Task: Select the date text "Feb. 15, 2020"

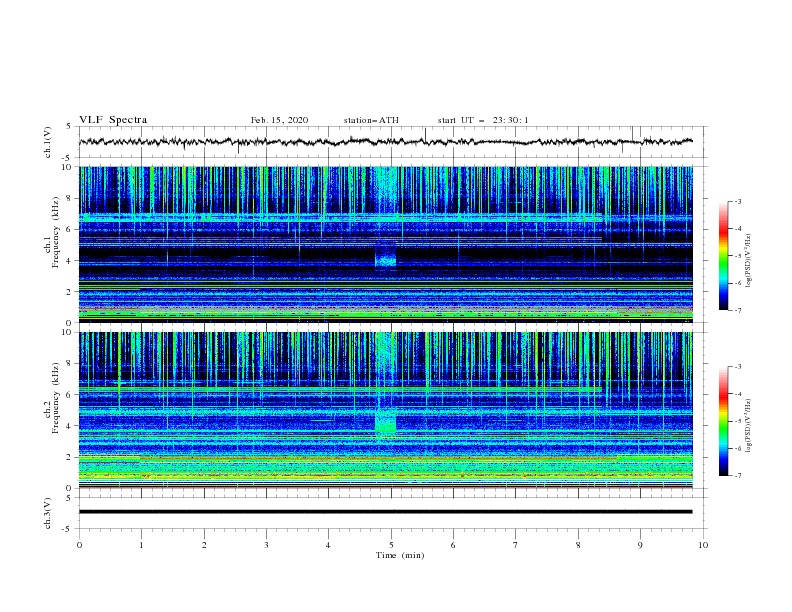Action: 279,120
